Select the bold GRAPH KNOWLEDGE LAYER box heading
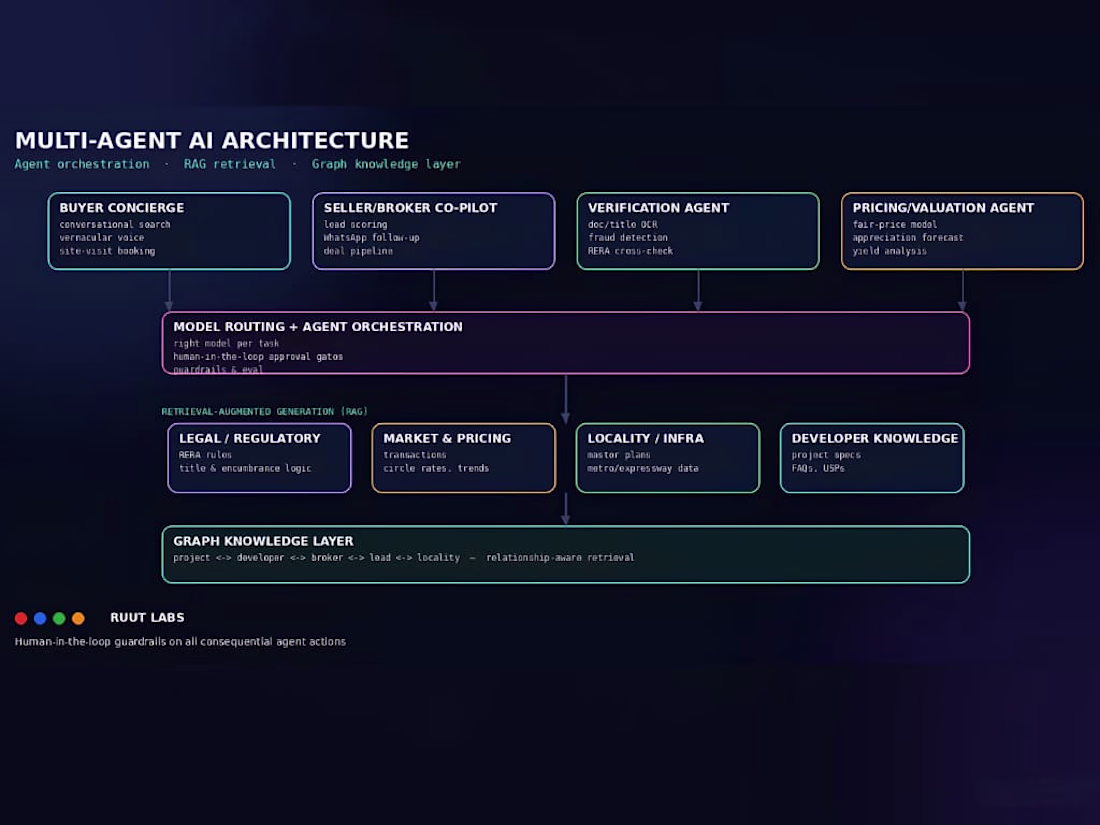This screenshot has height=825, width=1100. [x=263, y=542]
